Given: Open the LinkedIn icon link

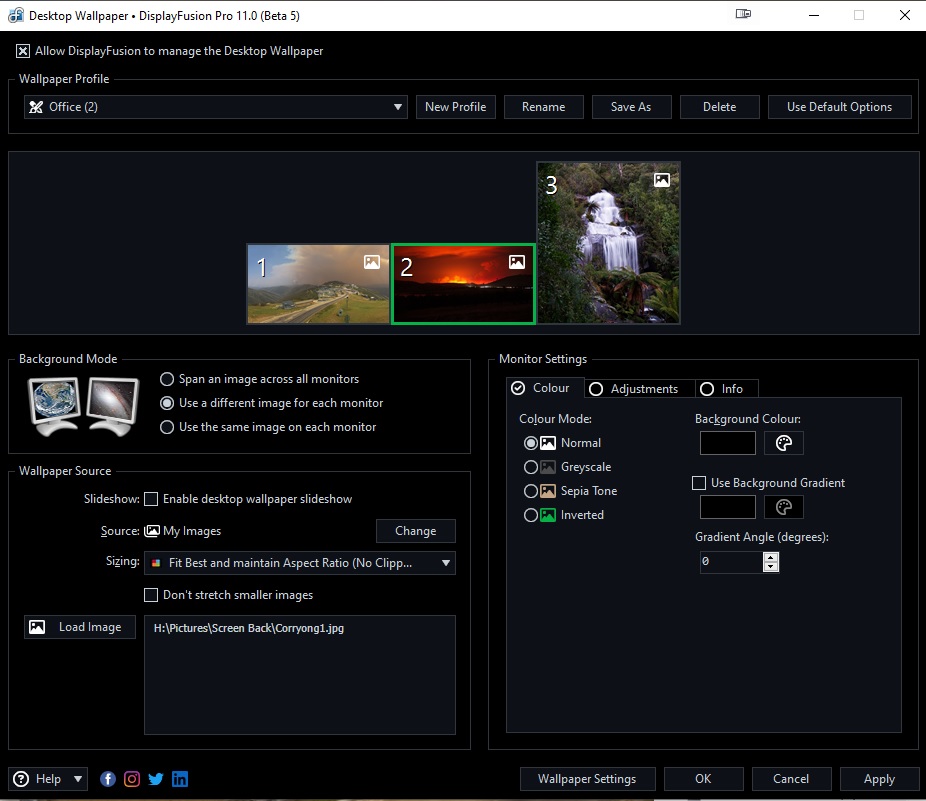Looking at the screenshot, I should point(180,779).
